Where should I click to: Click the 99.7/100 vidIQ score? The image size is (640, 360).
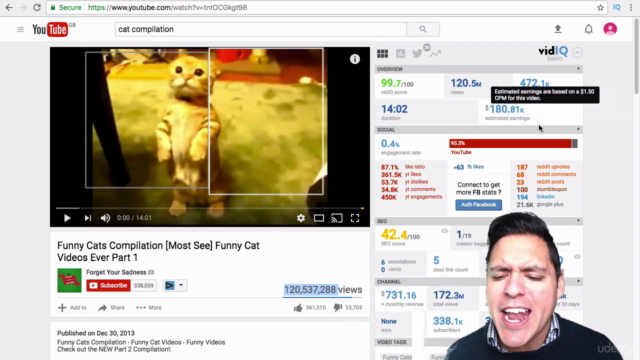point(397,83)
